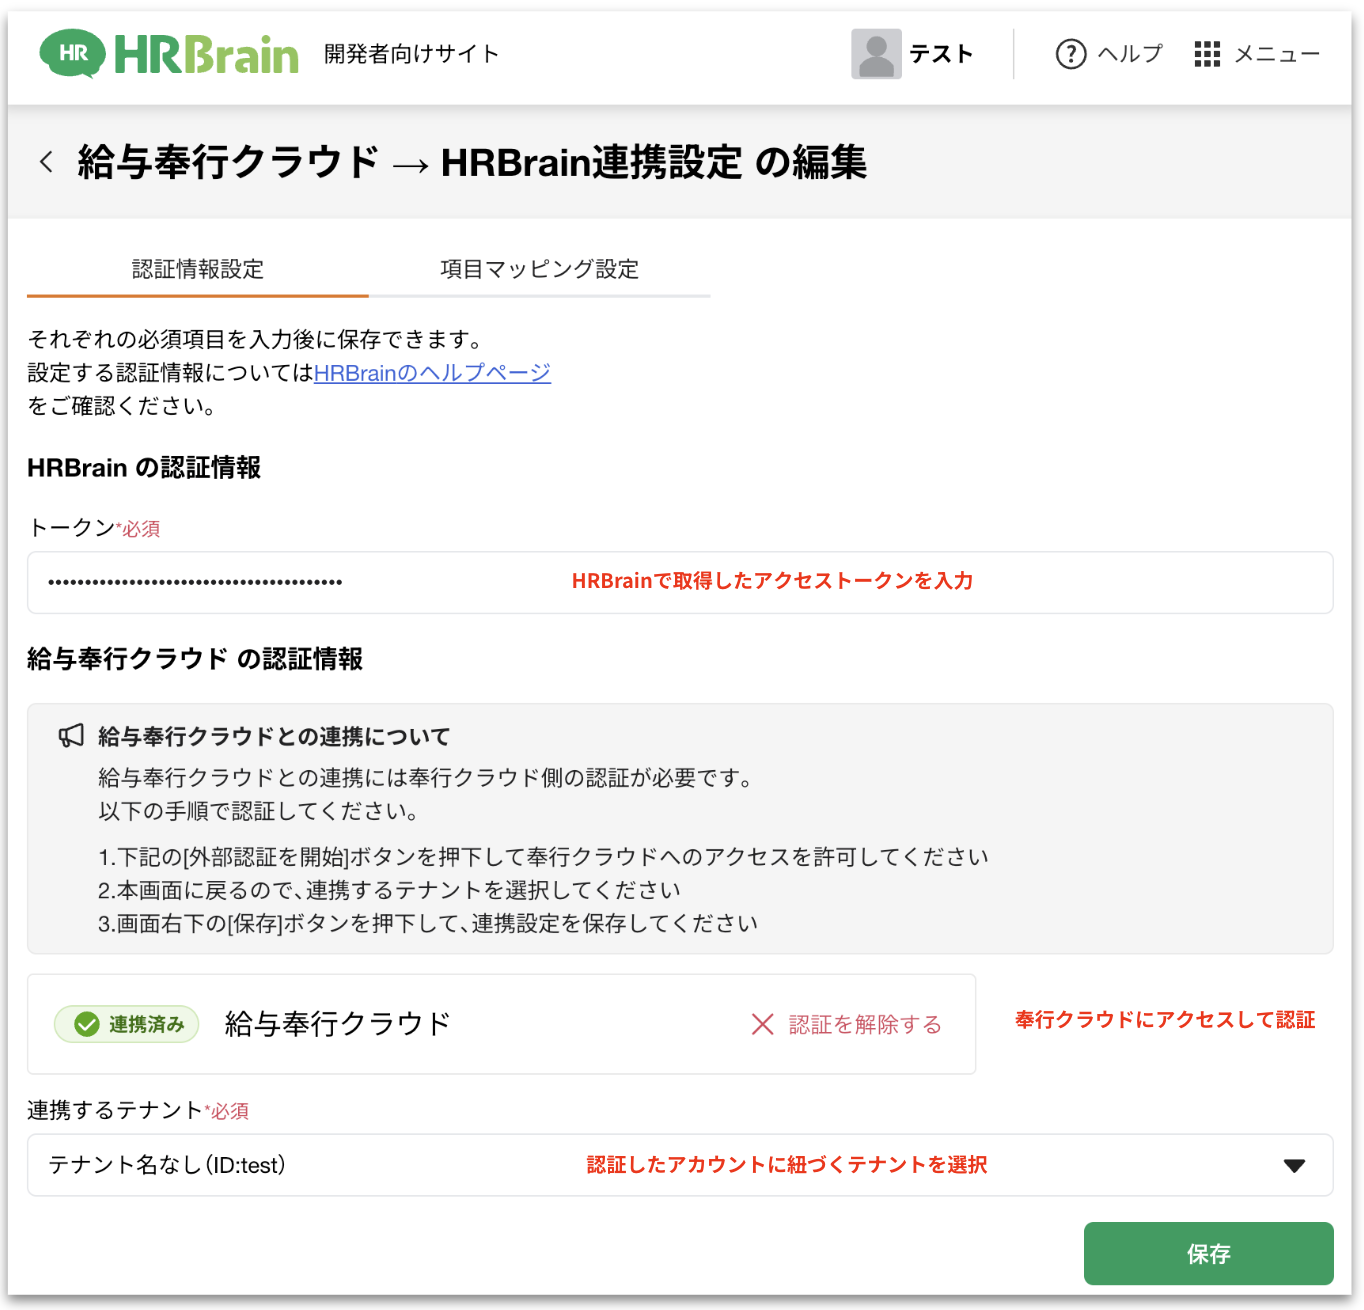Expand the 連携するテナント dropdown arrow

[x=1294, y=1166]
